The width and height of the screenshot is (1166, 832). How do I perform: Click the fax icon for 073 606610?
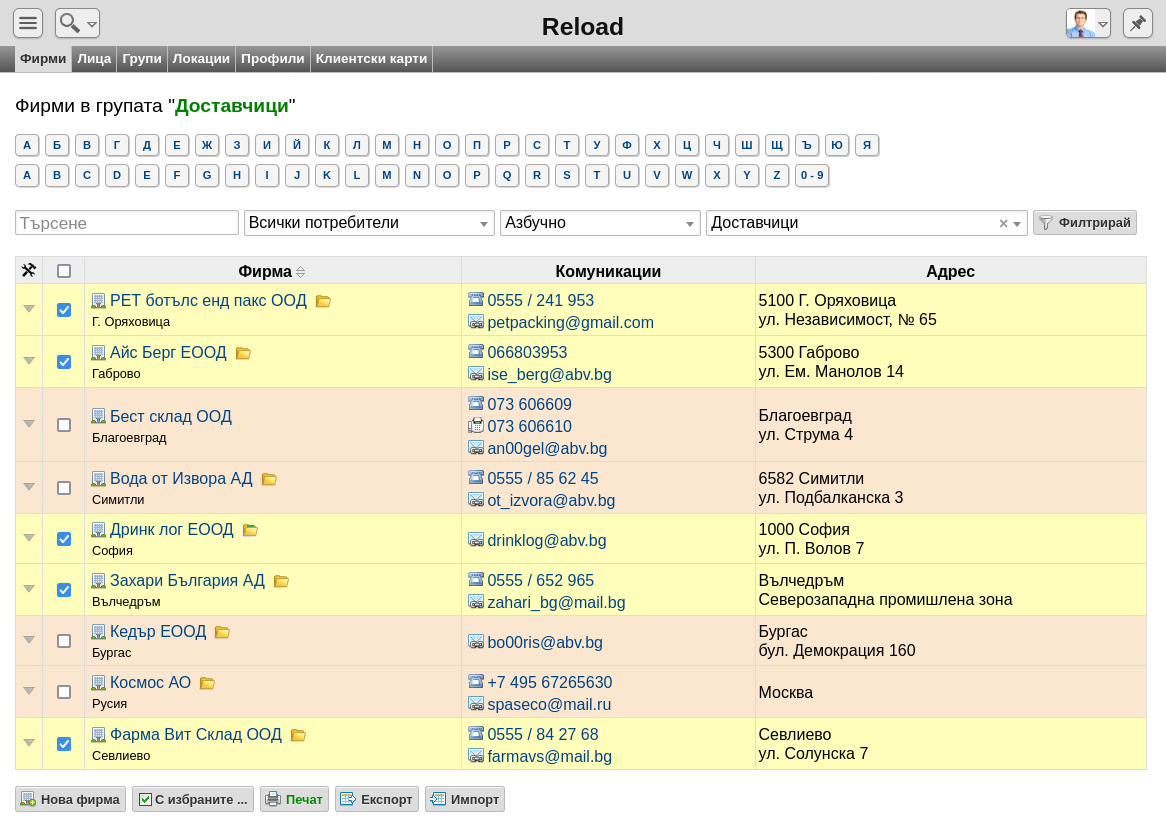[476, 426]
